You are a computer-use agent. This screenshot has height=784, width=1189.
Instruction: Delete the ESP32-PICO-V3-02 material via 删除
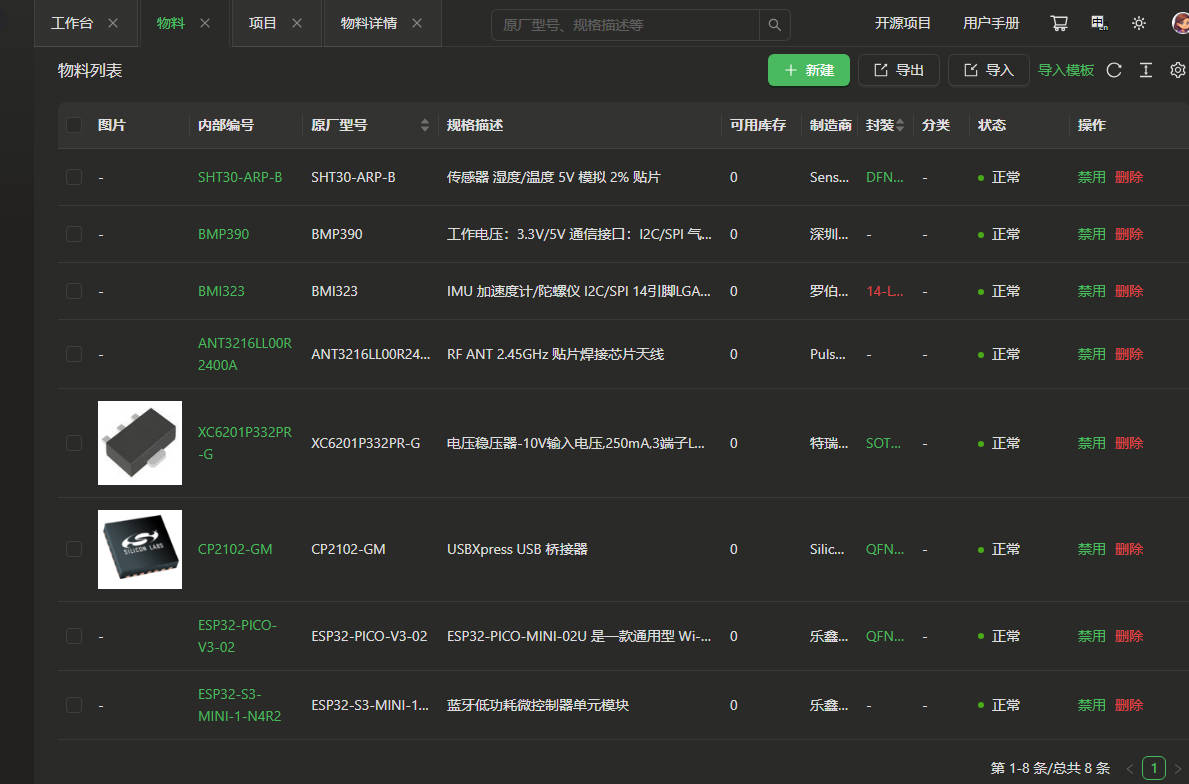coord(1128,636)
